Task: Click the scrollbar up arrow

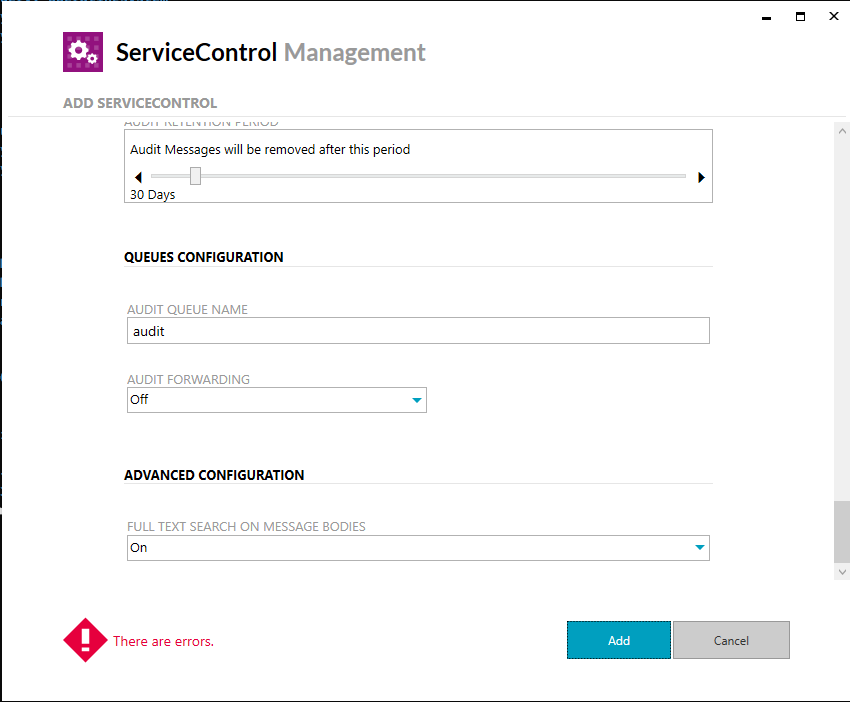Action: (x=841, y=129)
